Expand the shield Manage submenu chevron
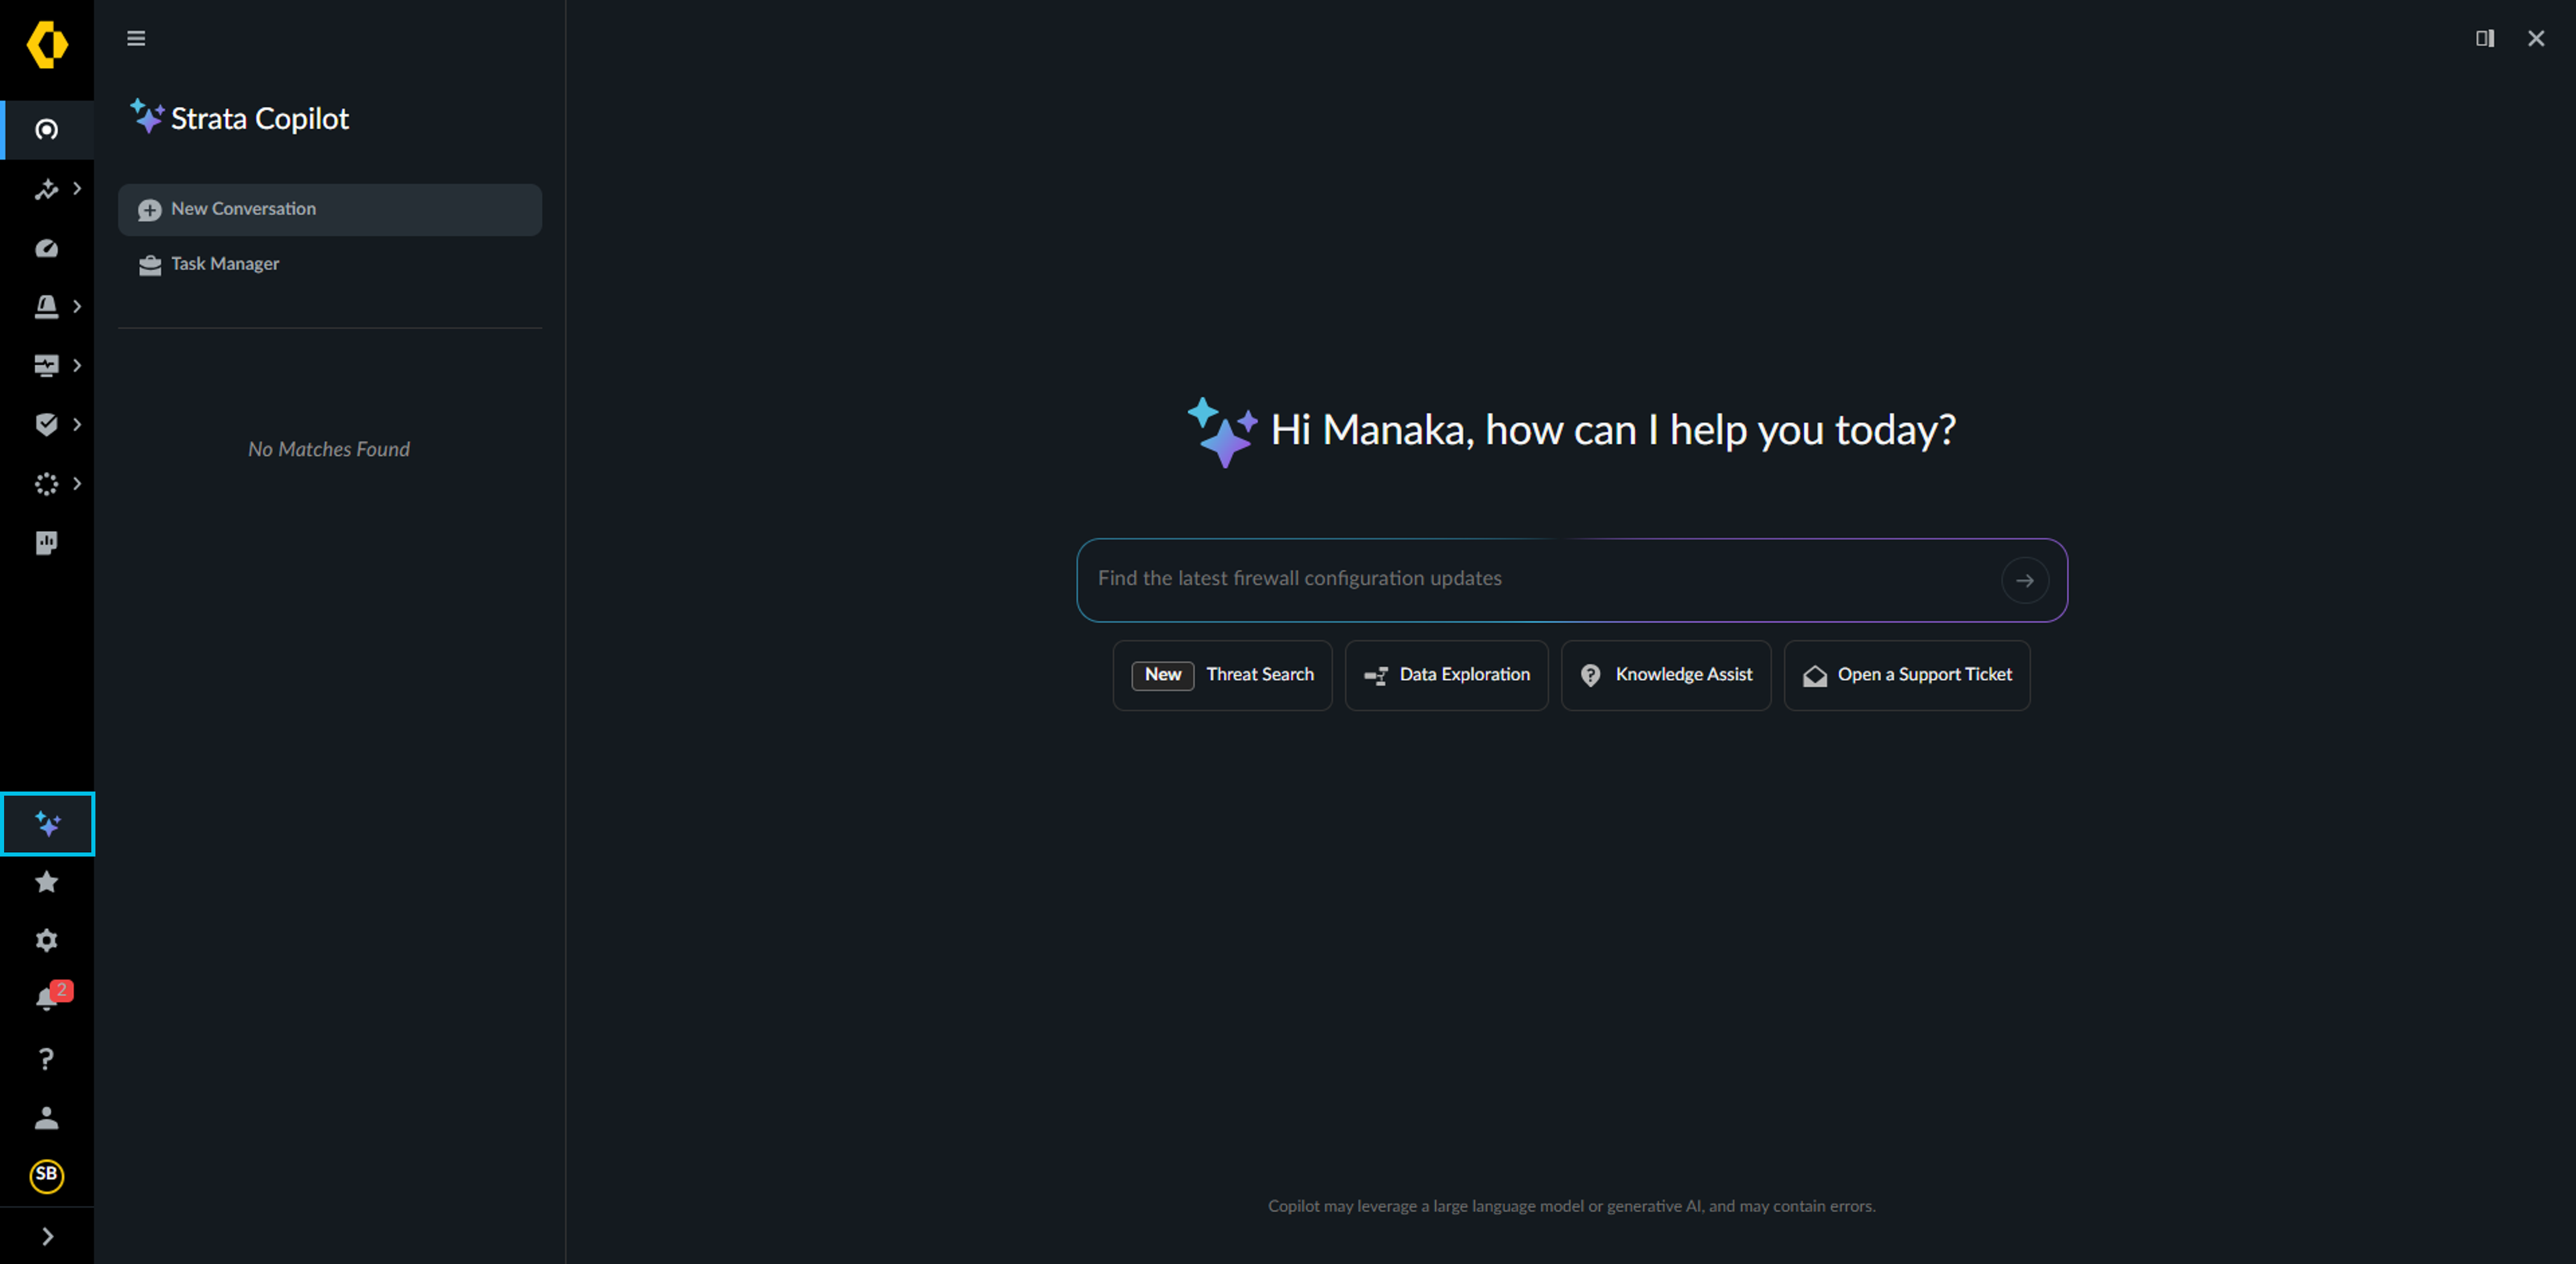This screenshot has height=1264, width=2576. (77, 425)
